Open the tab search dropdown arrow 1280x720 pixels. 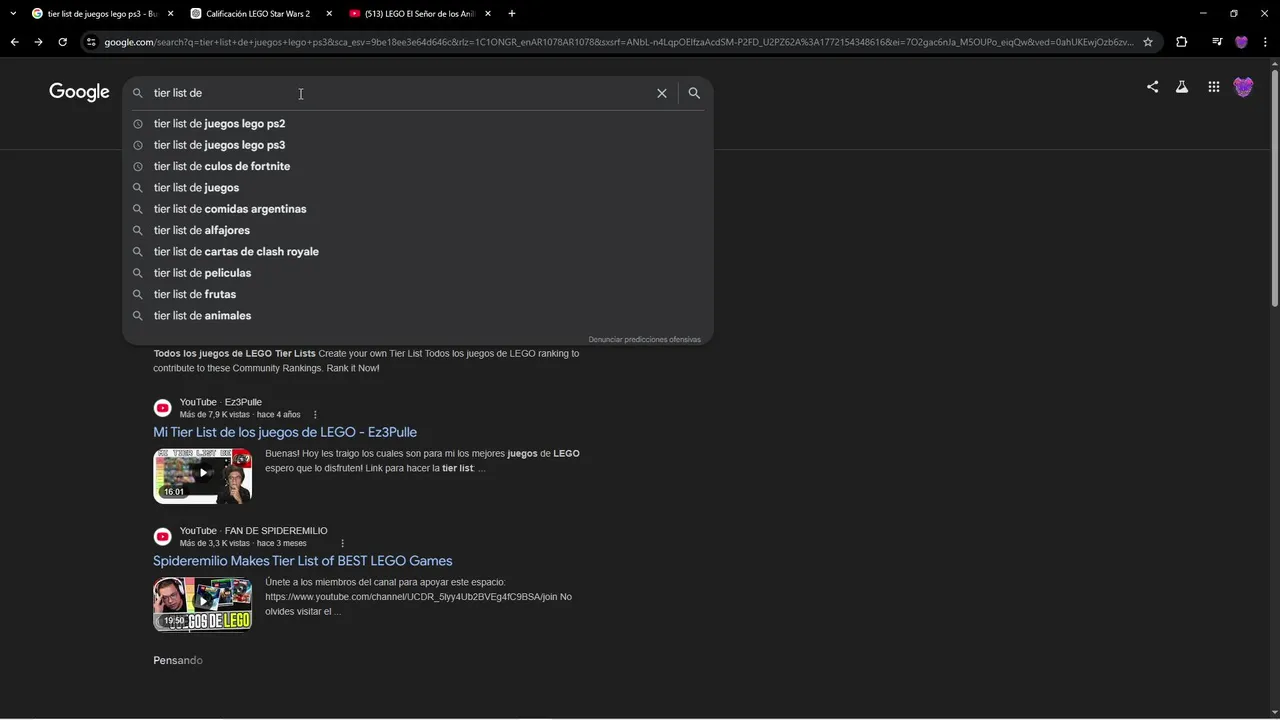pos(13,14)
